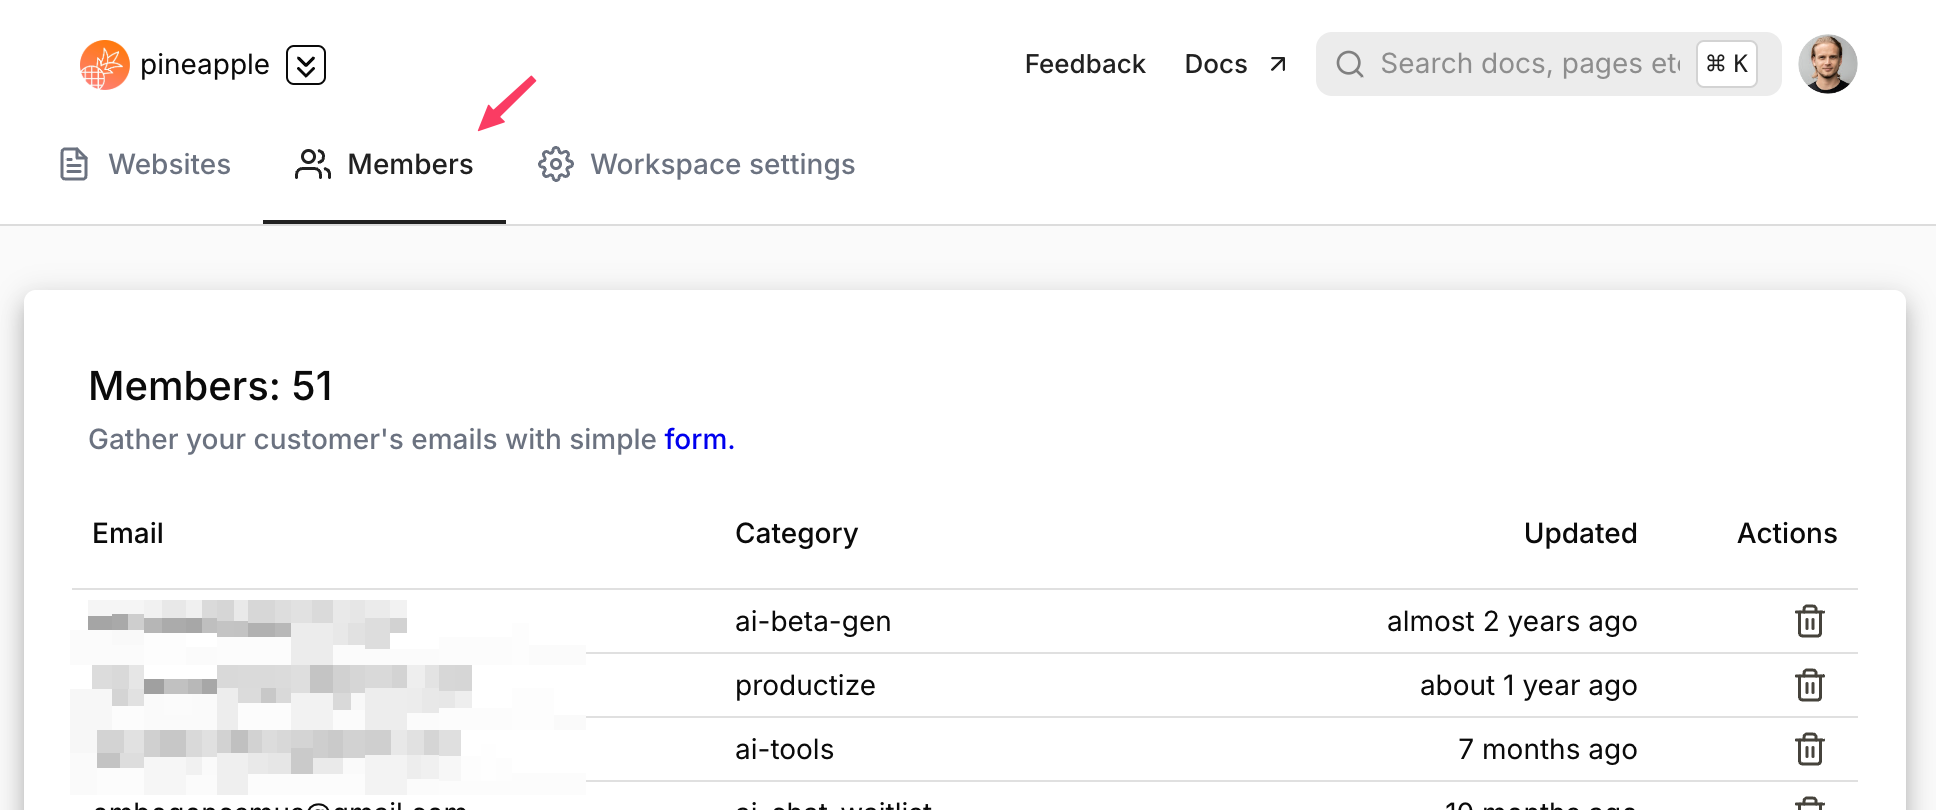
Task: Click the Websites document icon
Action: coord(74,164)
